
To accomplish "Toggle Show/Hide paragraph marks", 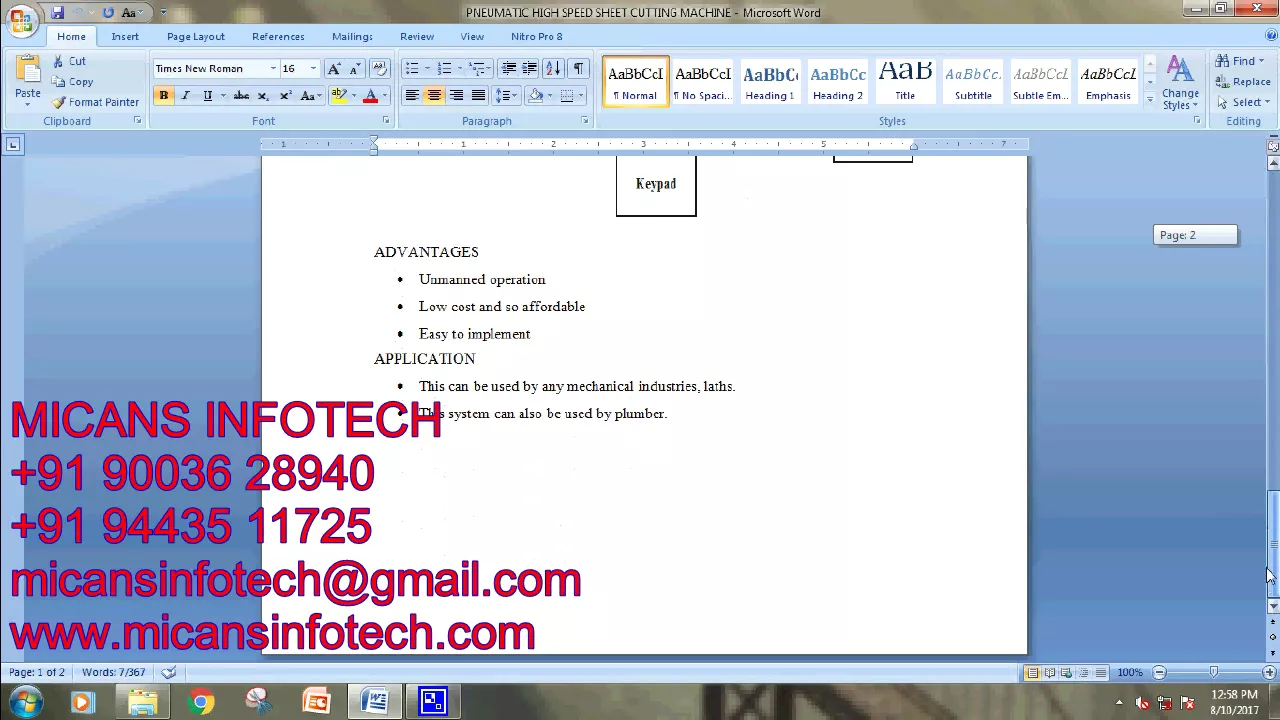I will pyautogui.click(x=578, y=69).
